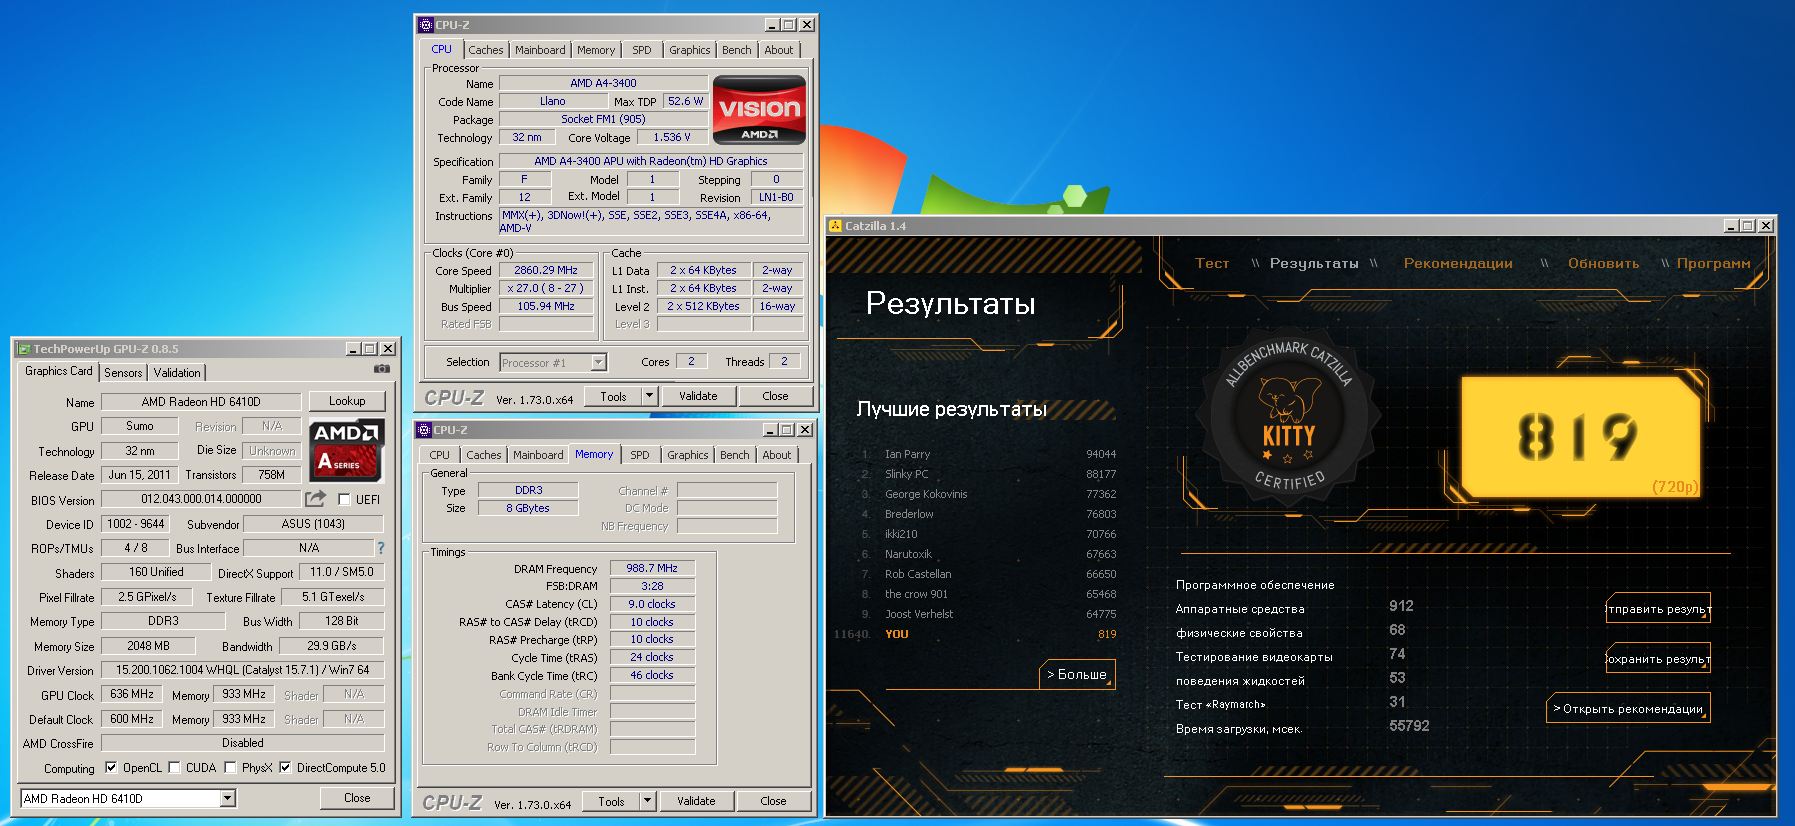The image size is (1795, 826).
Task: Click Validate in upper CPU-Z window
Action: [698, 396]
